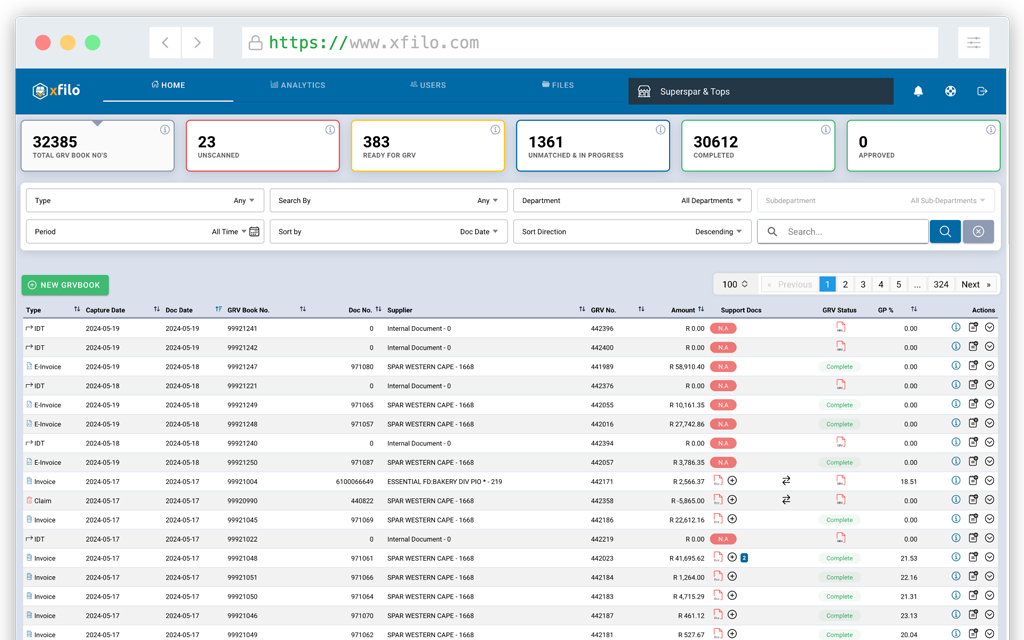This screenshot has width=1024, height=640.
Task: Open the Department dropdown
Action: coord(632,200)
